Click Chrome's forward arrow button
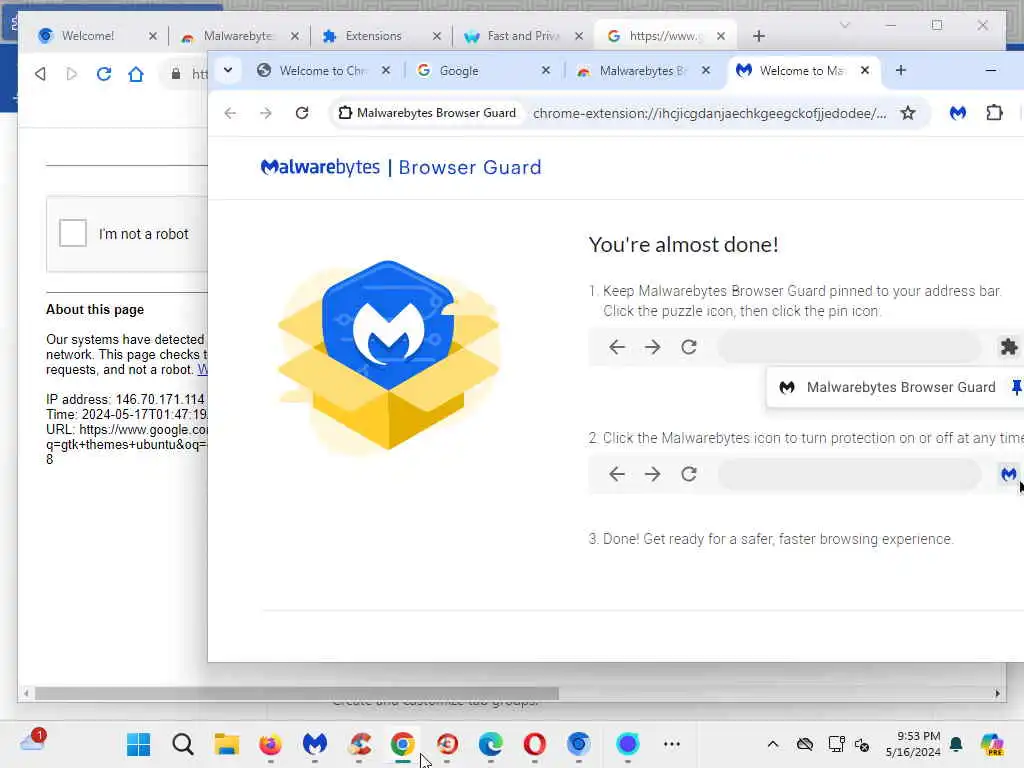 [265, 113]
